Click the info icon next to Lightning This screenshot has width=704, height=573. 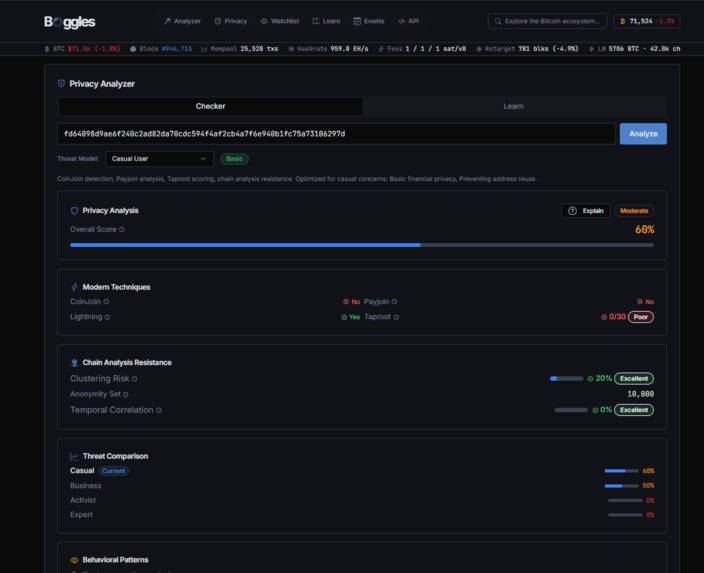(107, 317)
